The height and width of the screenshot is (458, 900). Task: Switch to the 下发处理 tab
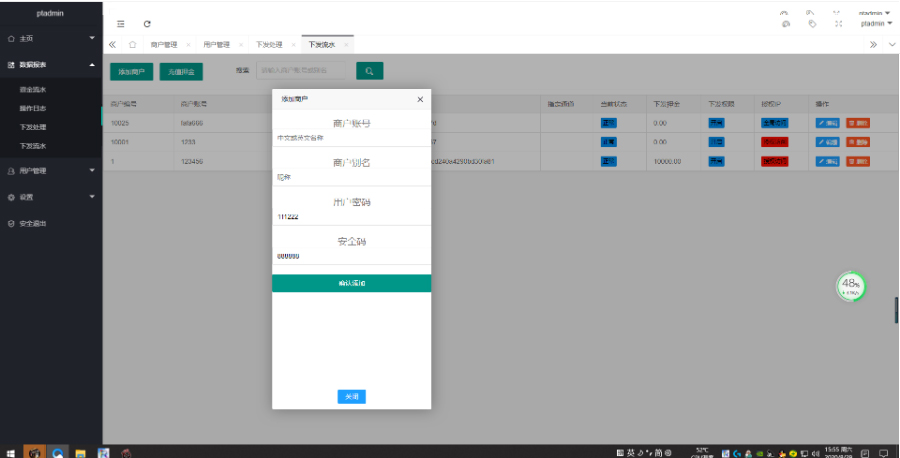[x=269, y=45]
